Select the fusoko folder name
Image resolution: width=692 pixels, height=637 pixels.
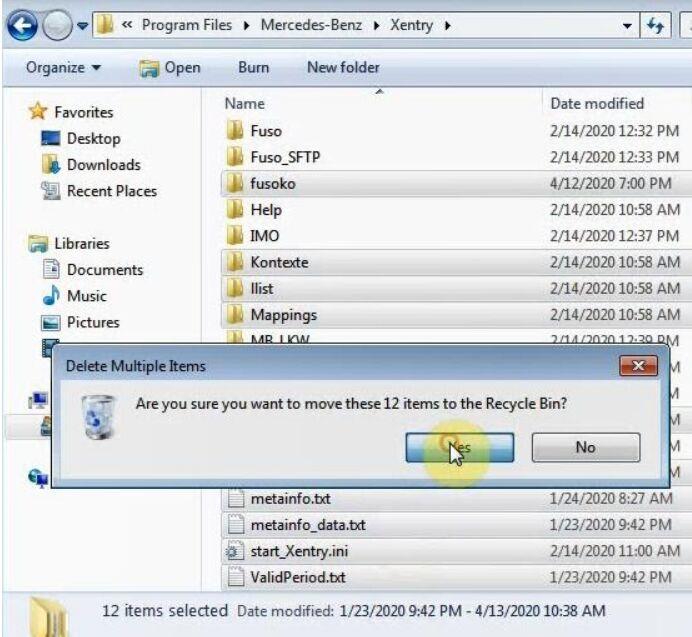pyautogui.click(x=273, y=184)
